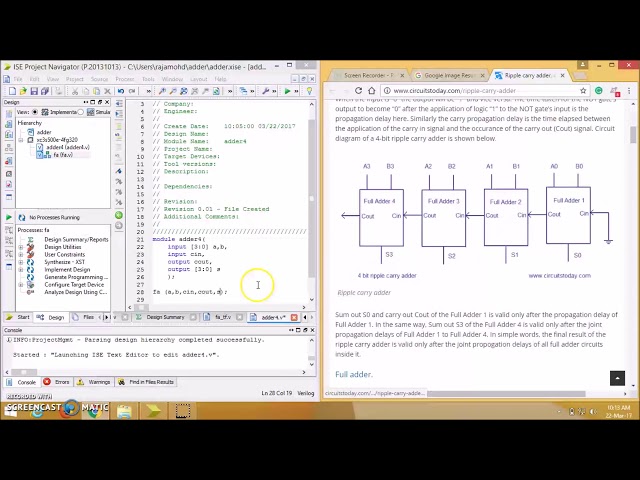Click the New file icon in ISE toolbar

[12, 91]
